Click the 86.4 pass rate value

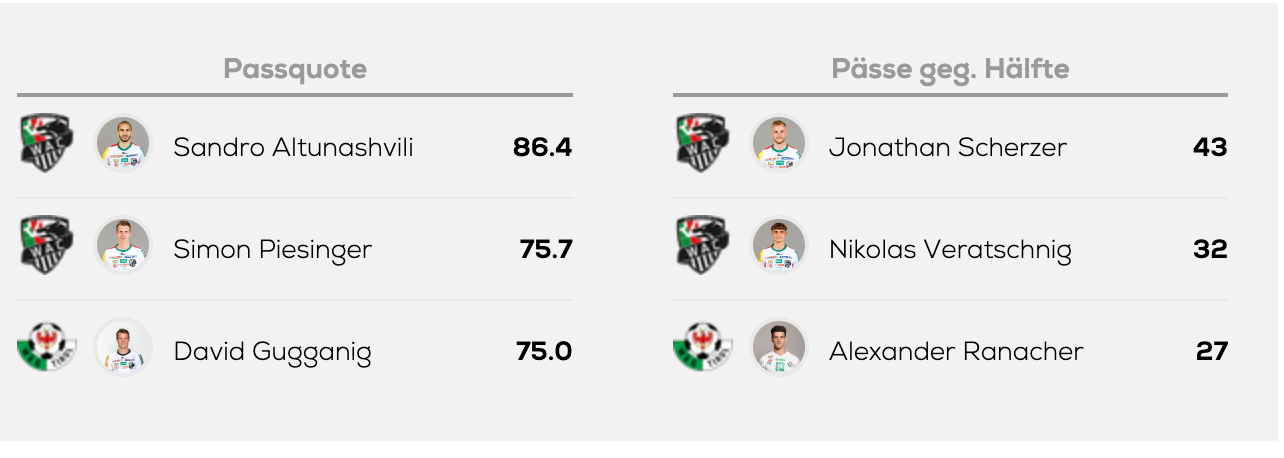(x=542, y=147)
